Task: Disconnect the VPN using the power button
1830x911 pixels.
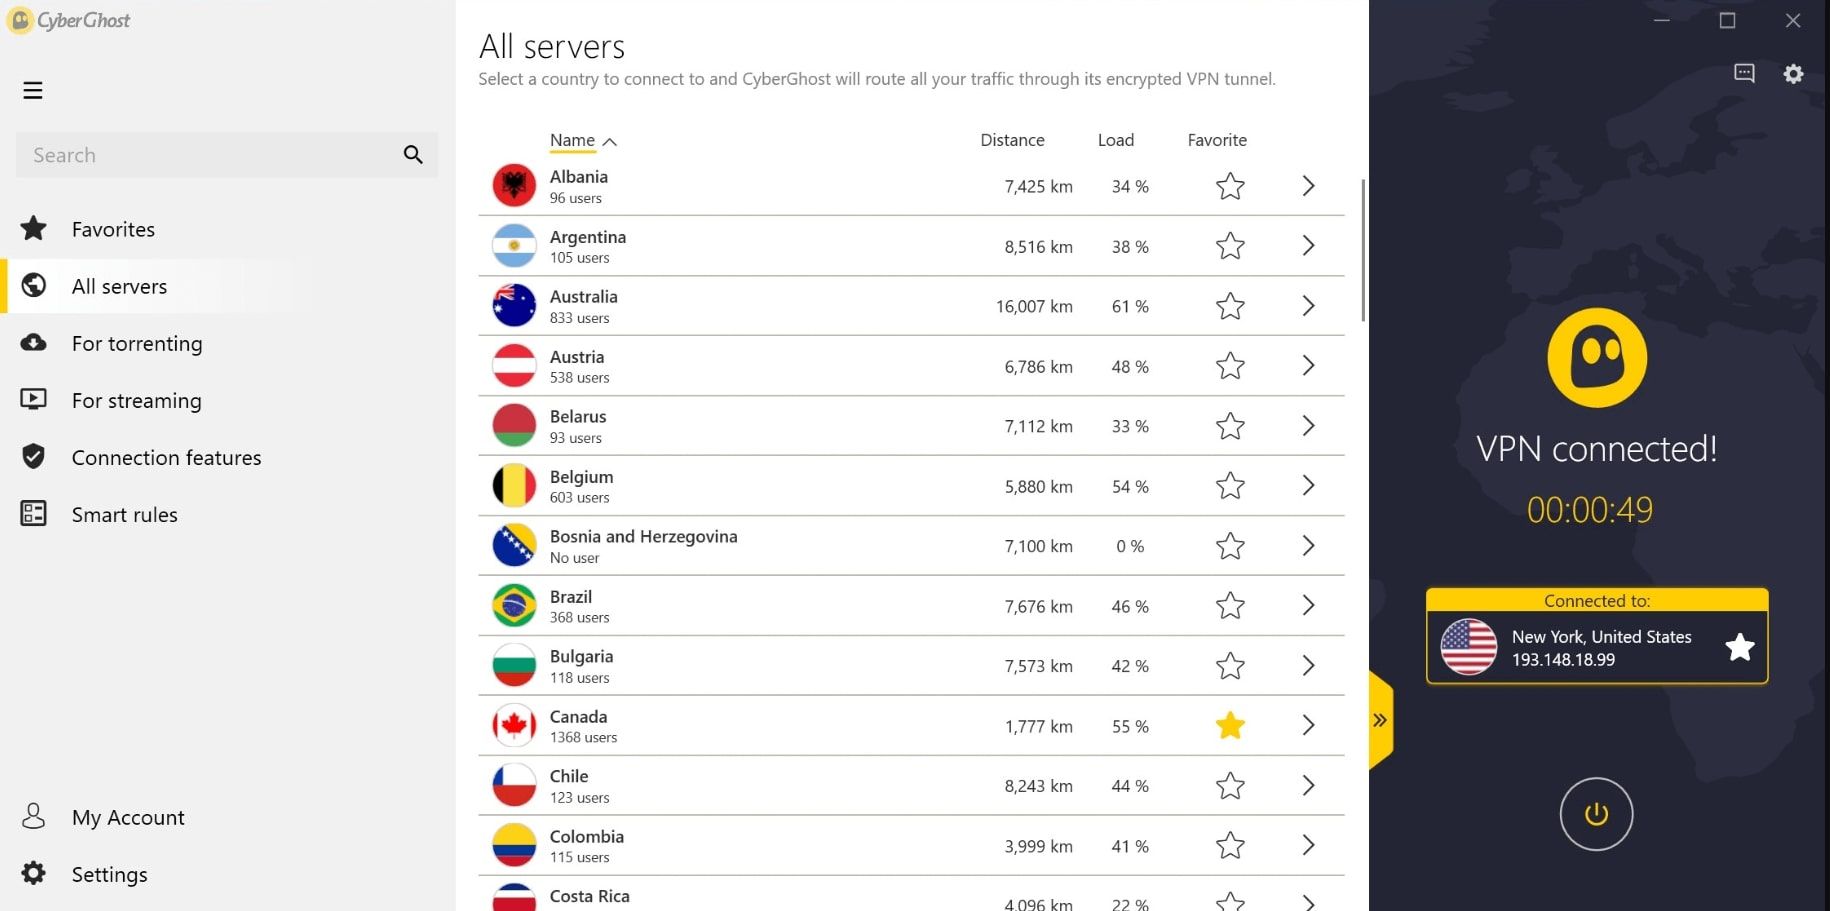Action: tap(1596, 814)
